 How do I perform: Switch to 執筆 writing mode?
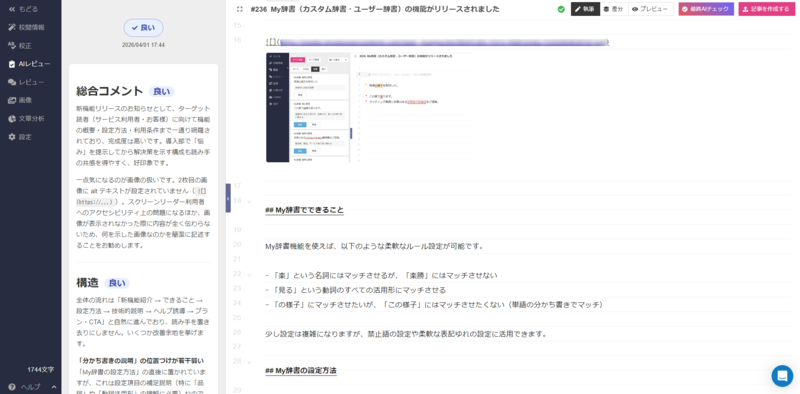(x=585, y=9)
